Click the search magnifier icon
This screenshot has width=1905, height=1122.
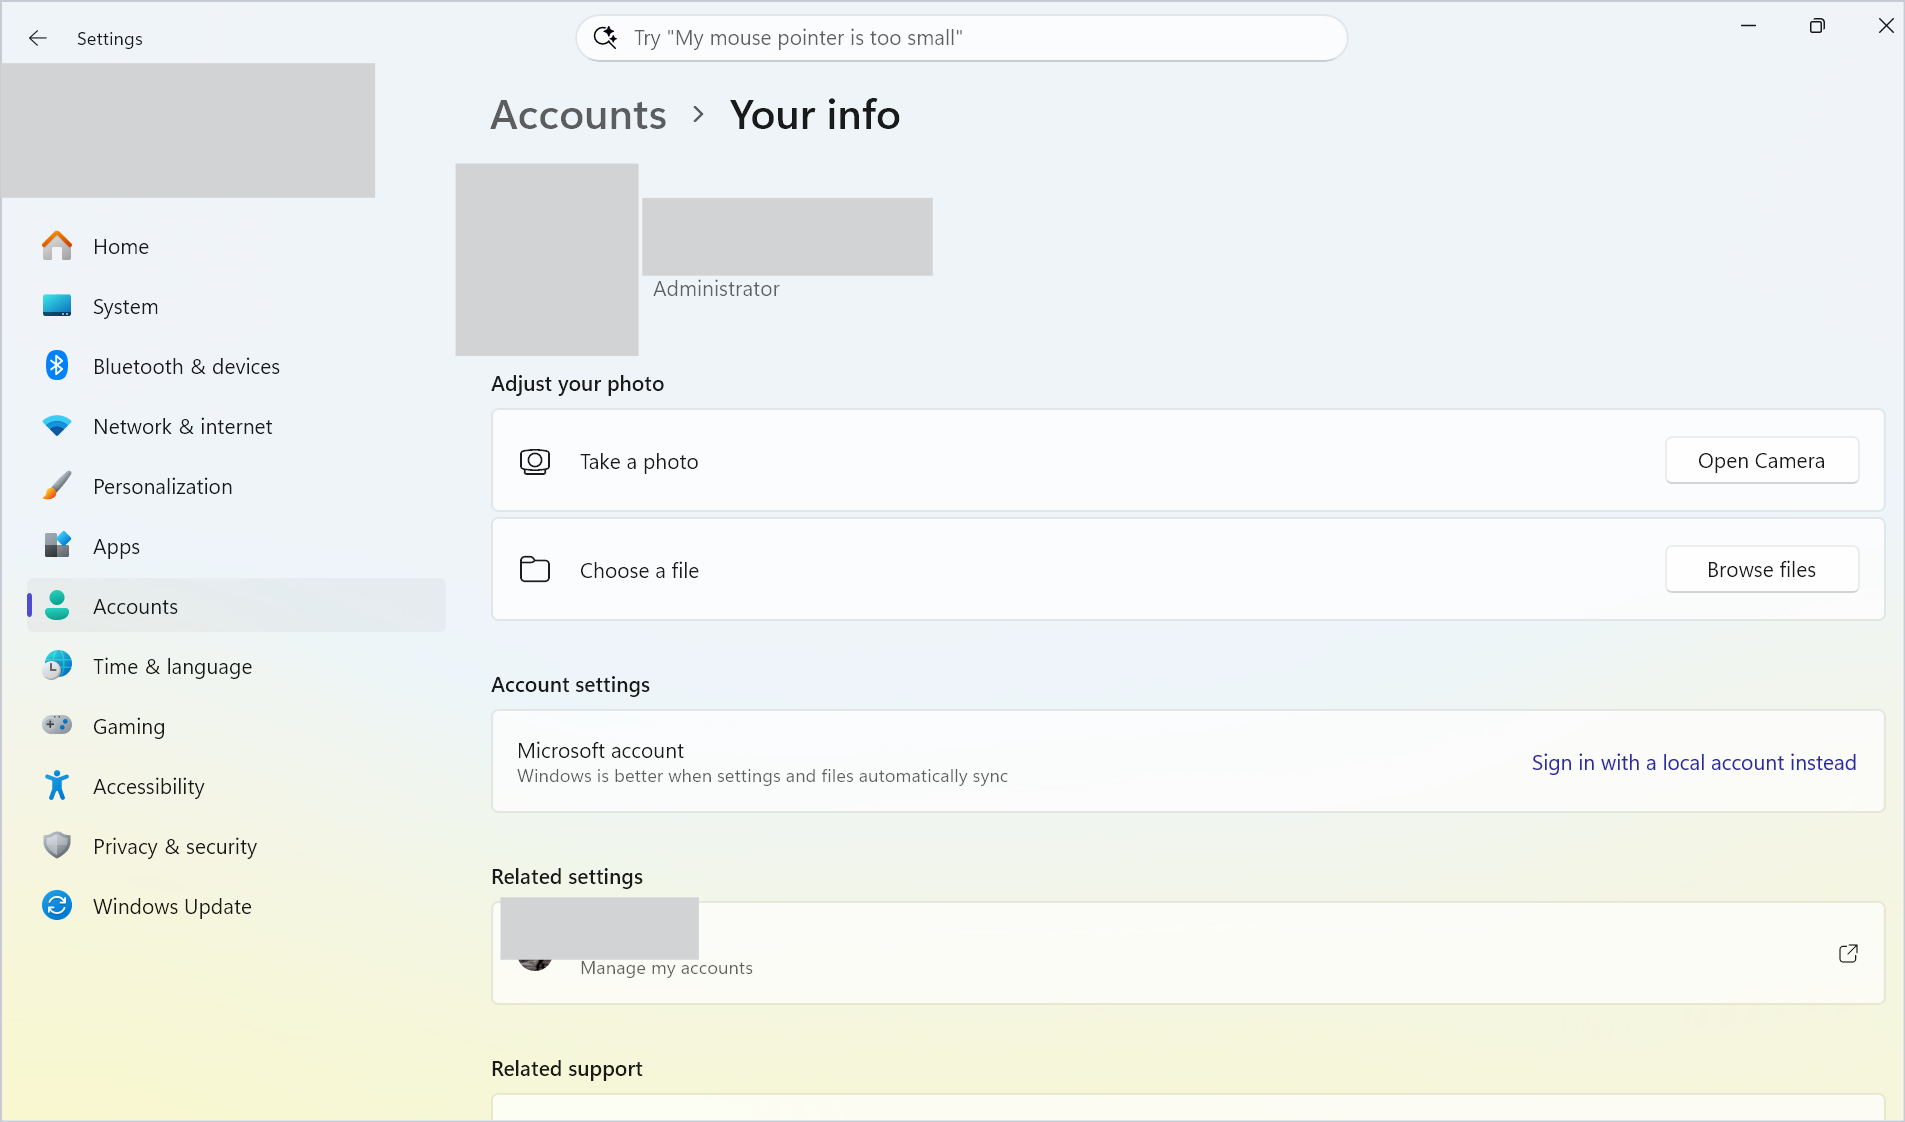pyautogui.click(x=605, y=38)
